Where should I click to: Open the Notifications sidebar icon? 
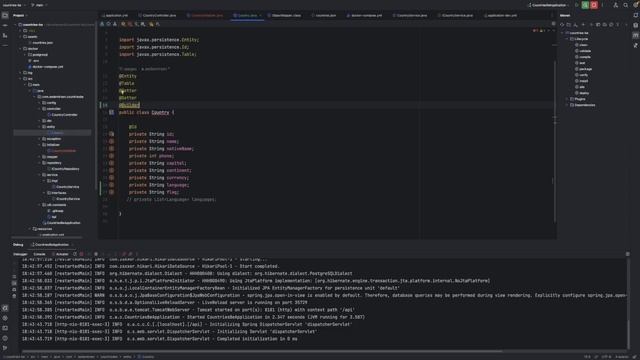pyautogui.click(x=636, y=15)
